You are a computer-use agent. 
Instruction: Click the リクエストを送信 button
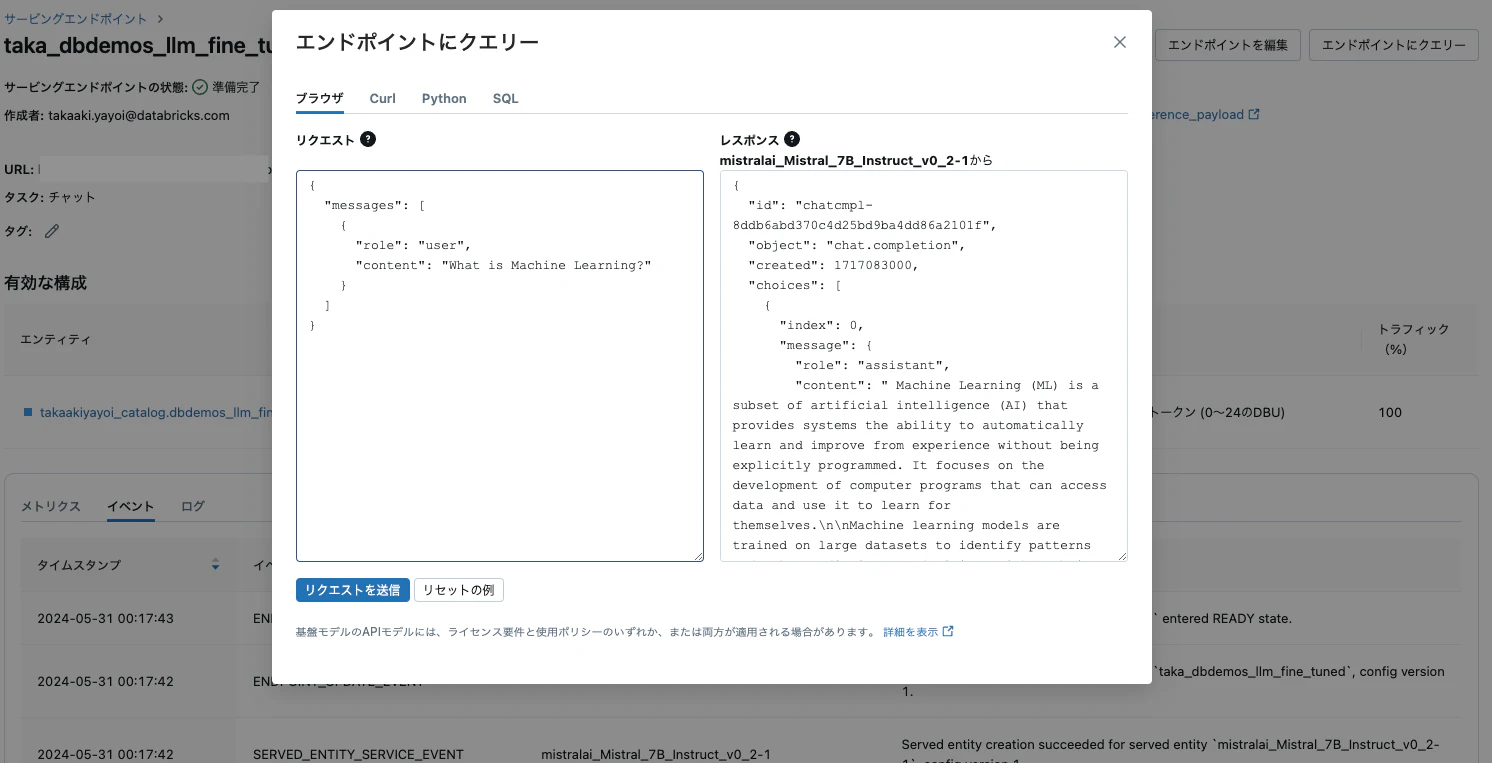(353, 590)
